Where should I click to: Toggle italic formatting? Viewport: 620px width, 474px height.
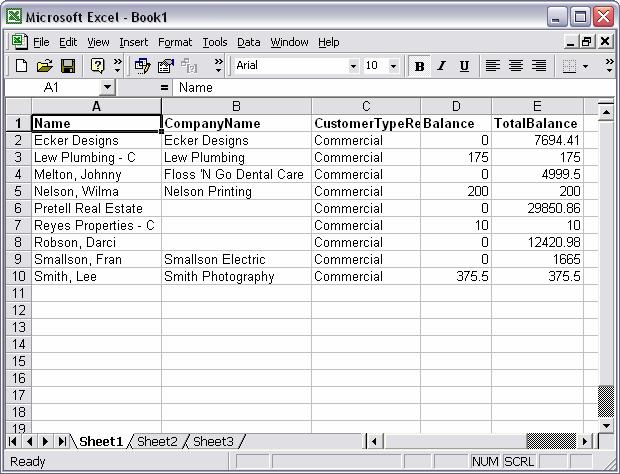click(441, 66)
